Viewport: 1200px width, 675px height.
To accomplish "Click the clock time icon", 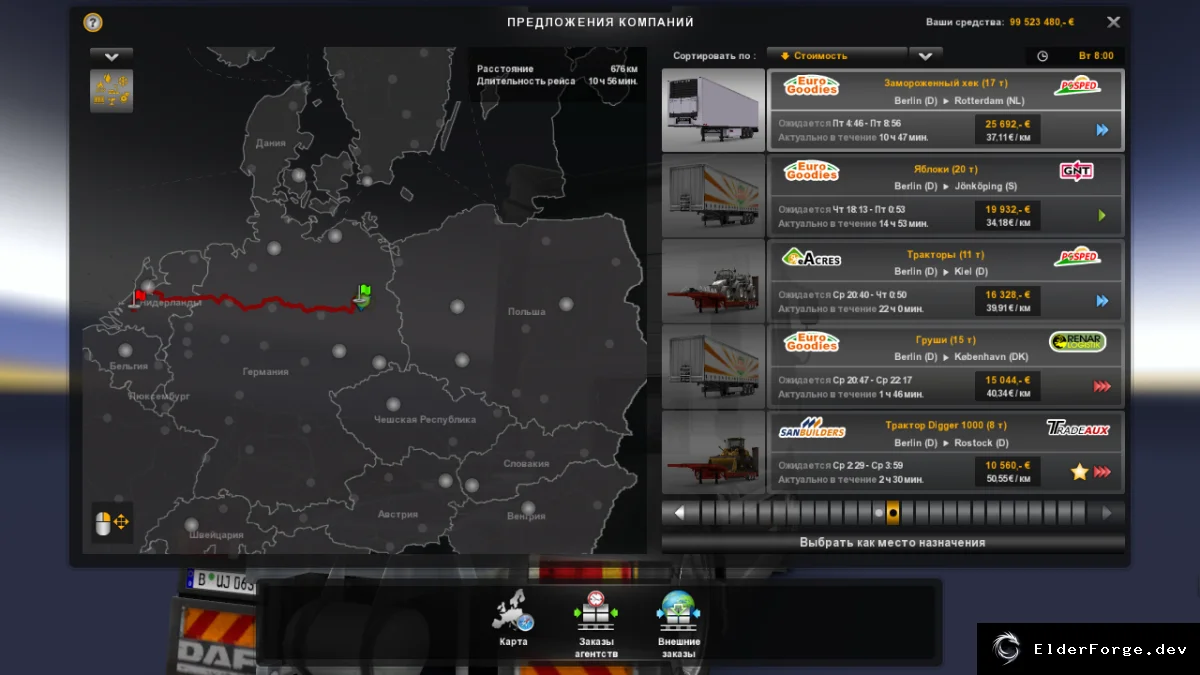I will pos(1042,56).
